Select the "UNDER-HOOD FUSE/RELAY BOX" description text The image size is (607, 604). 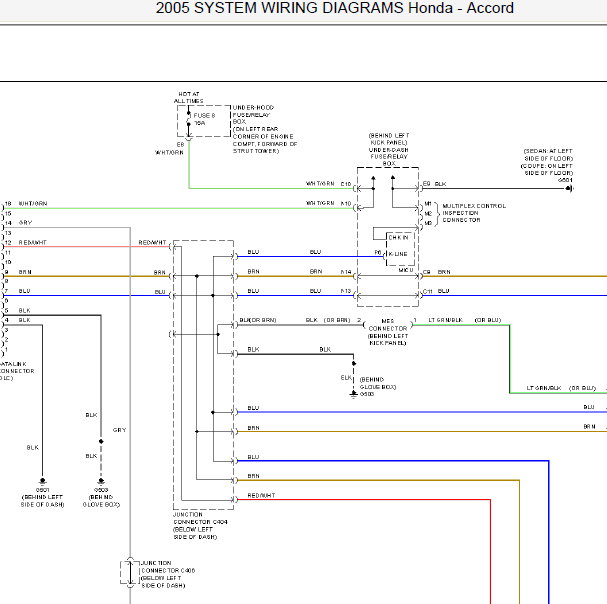click(253, 114)
